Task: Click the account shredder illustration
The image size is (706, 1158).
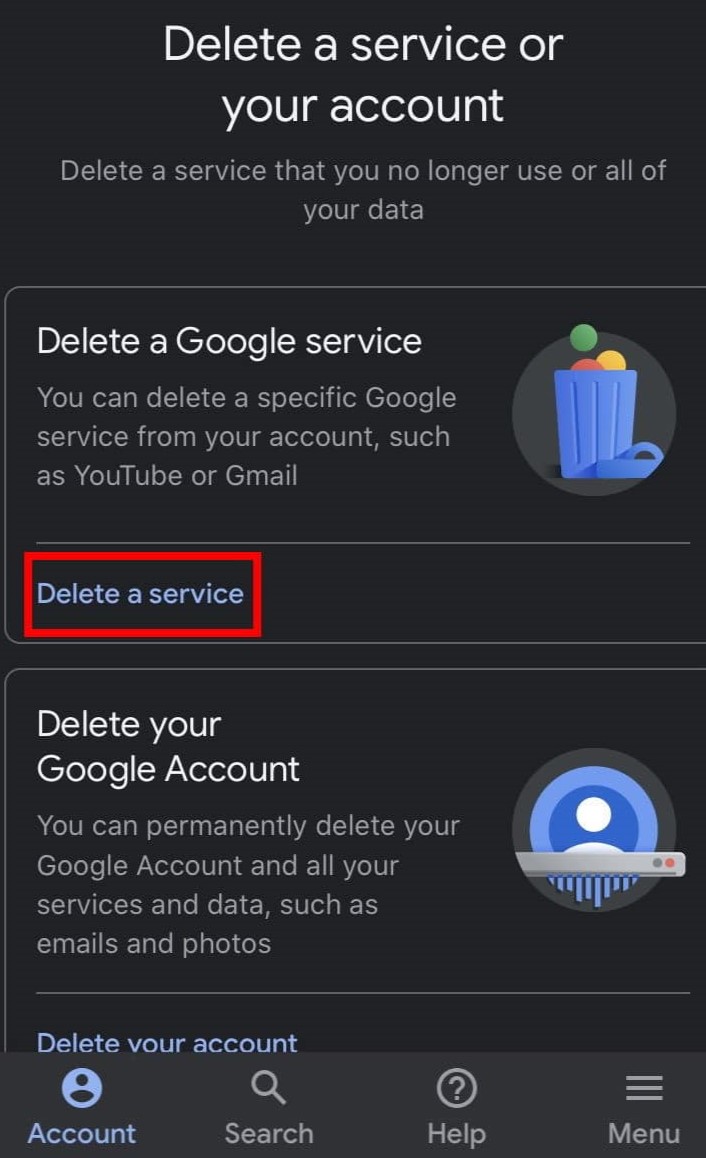Action: tap(595, 830)
